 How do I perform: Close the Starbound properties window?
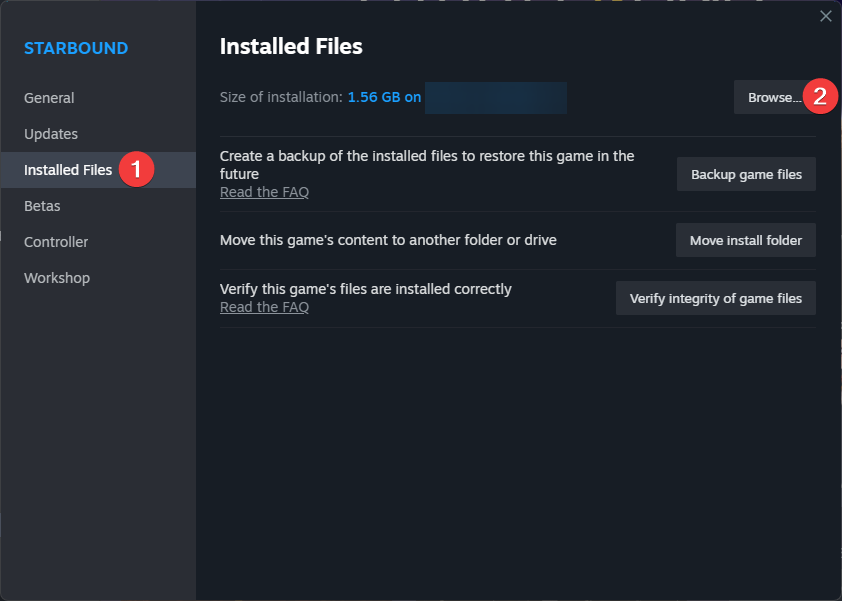825,16
